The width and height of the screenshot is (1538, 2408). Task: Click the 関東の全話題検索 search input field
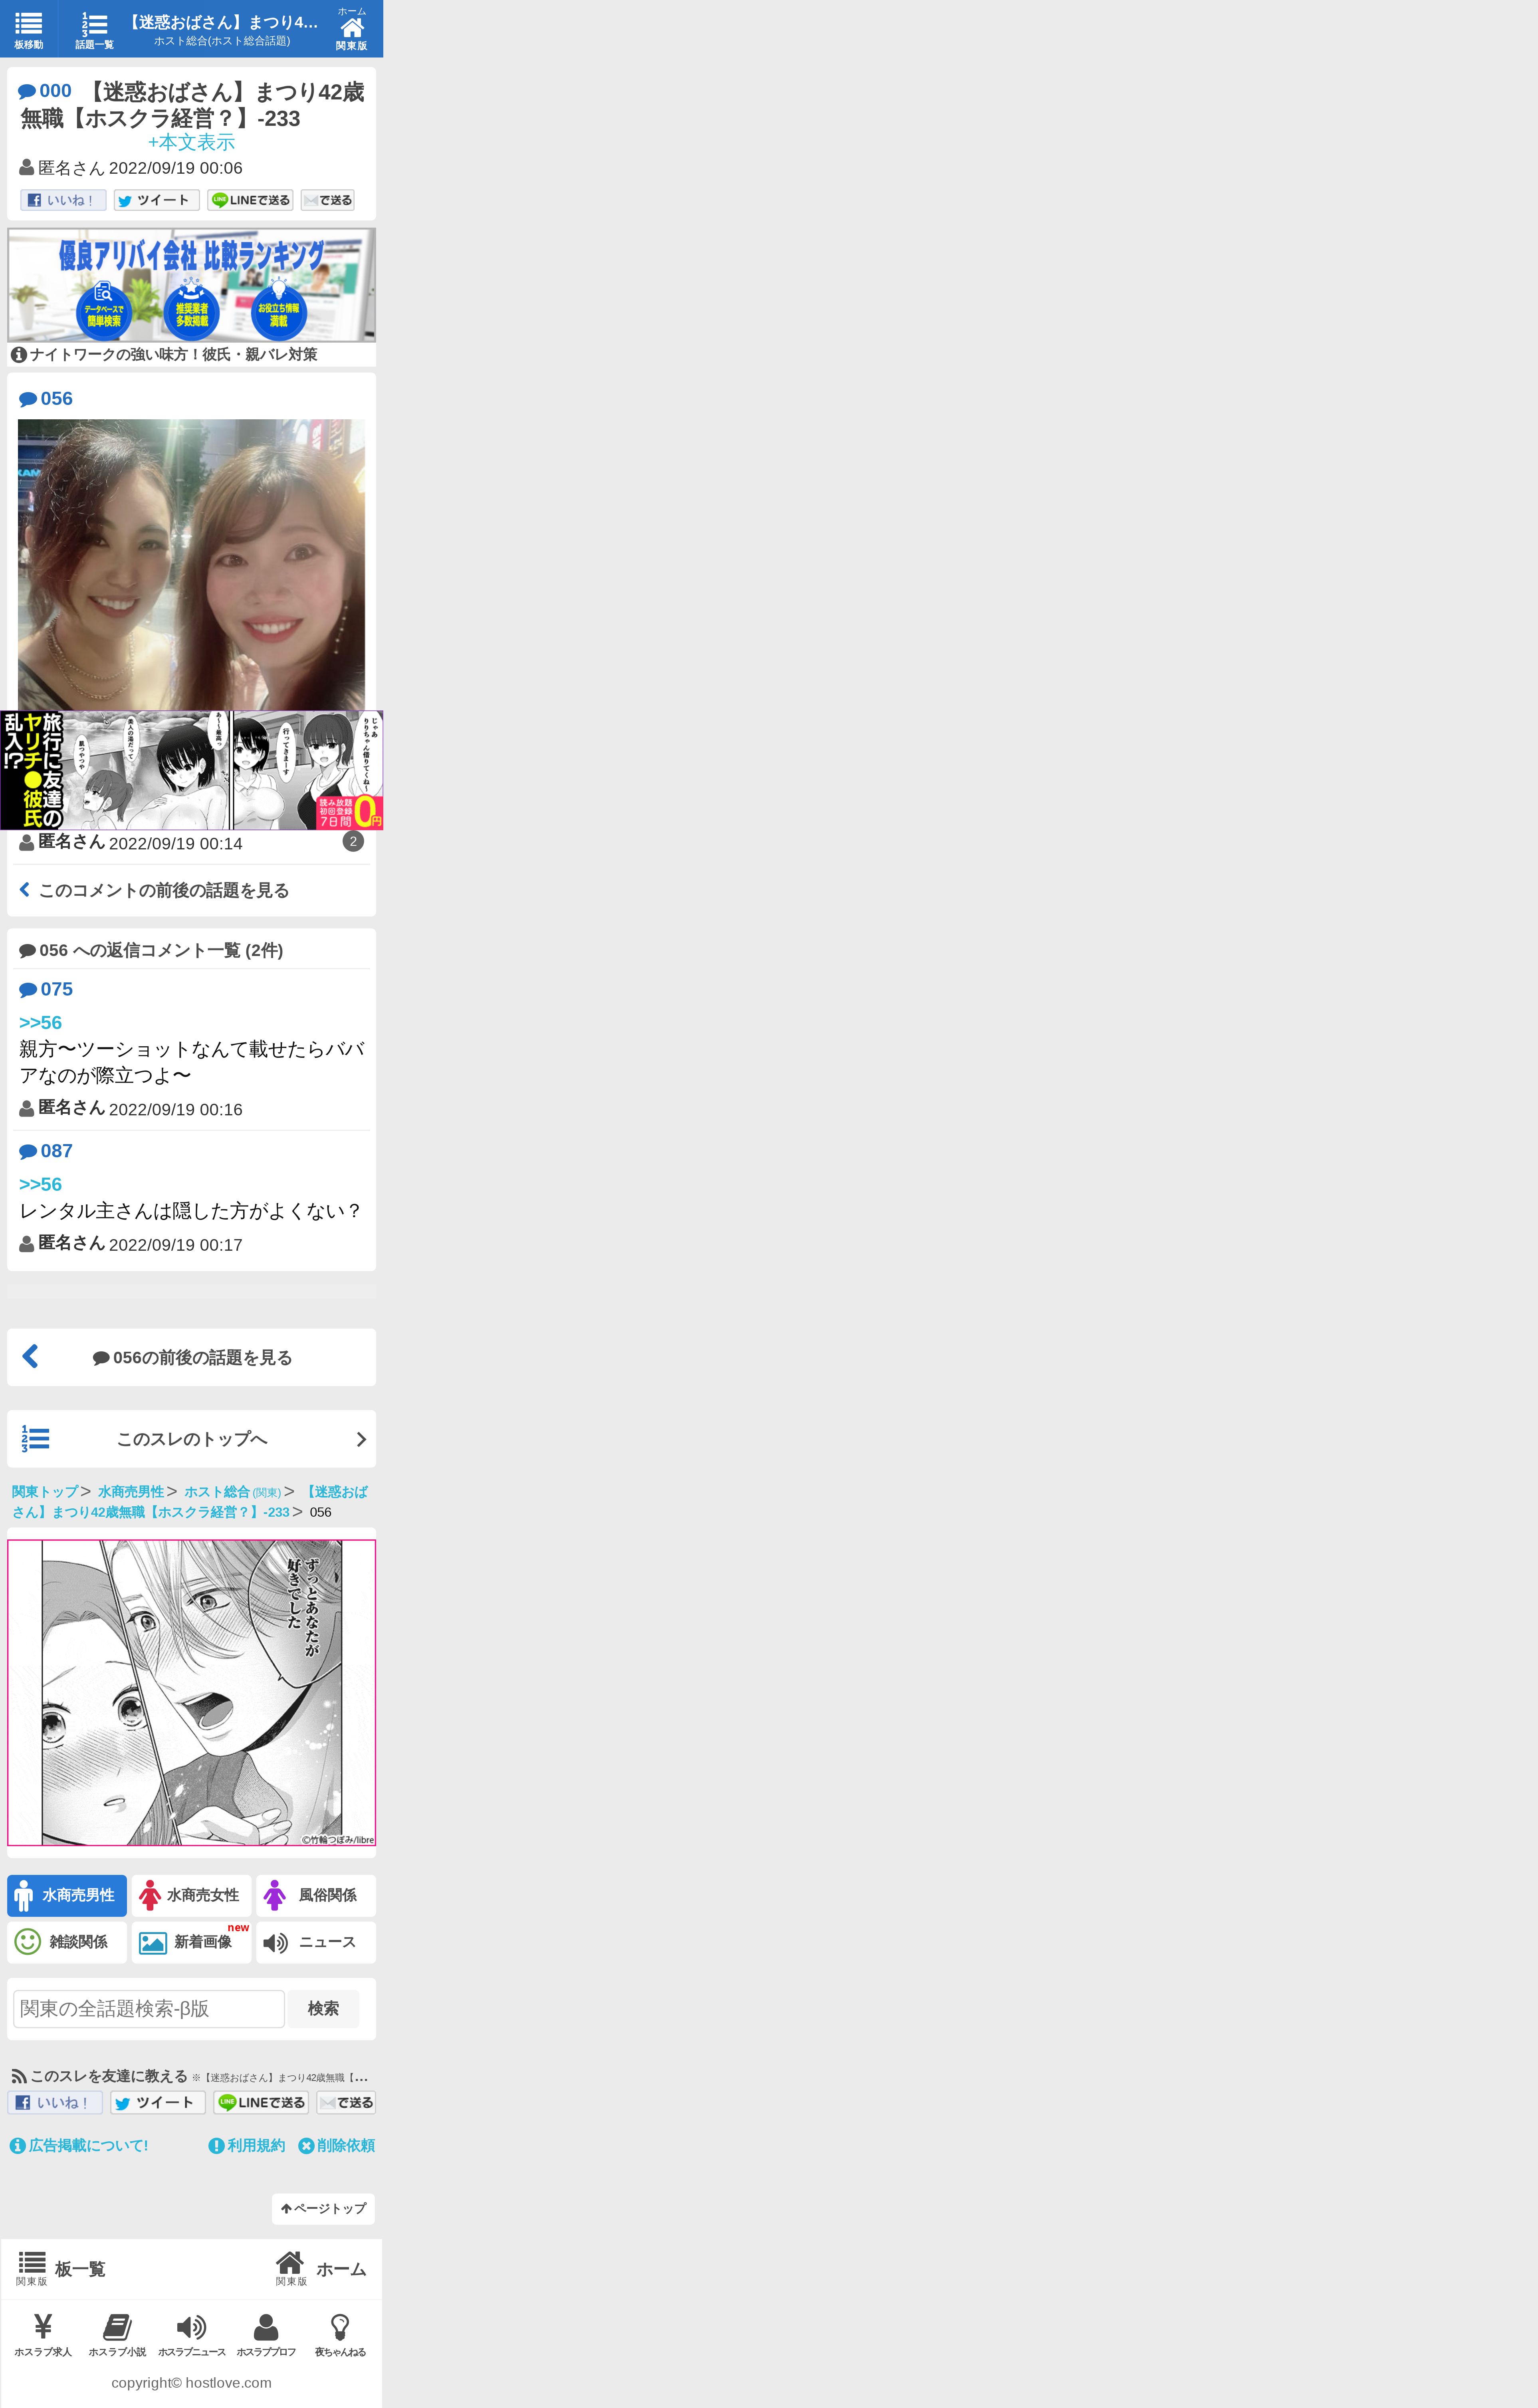(149, 2009)
